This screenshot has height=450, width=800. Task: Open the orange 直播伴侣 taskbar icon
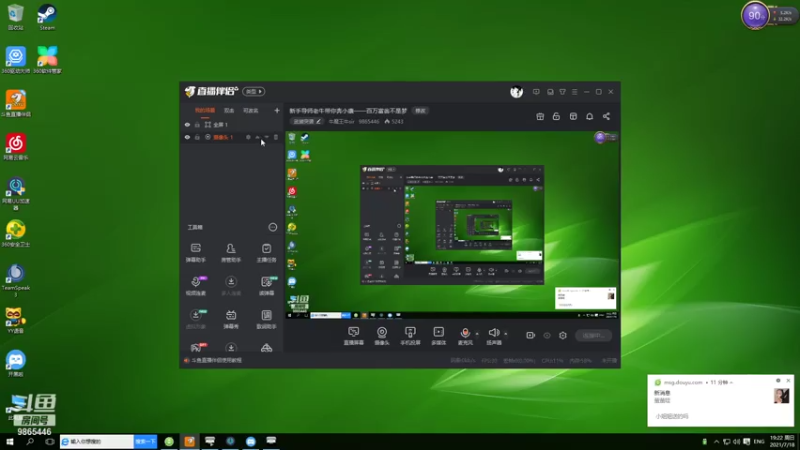(x=189, y=441)
